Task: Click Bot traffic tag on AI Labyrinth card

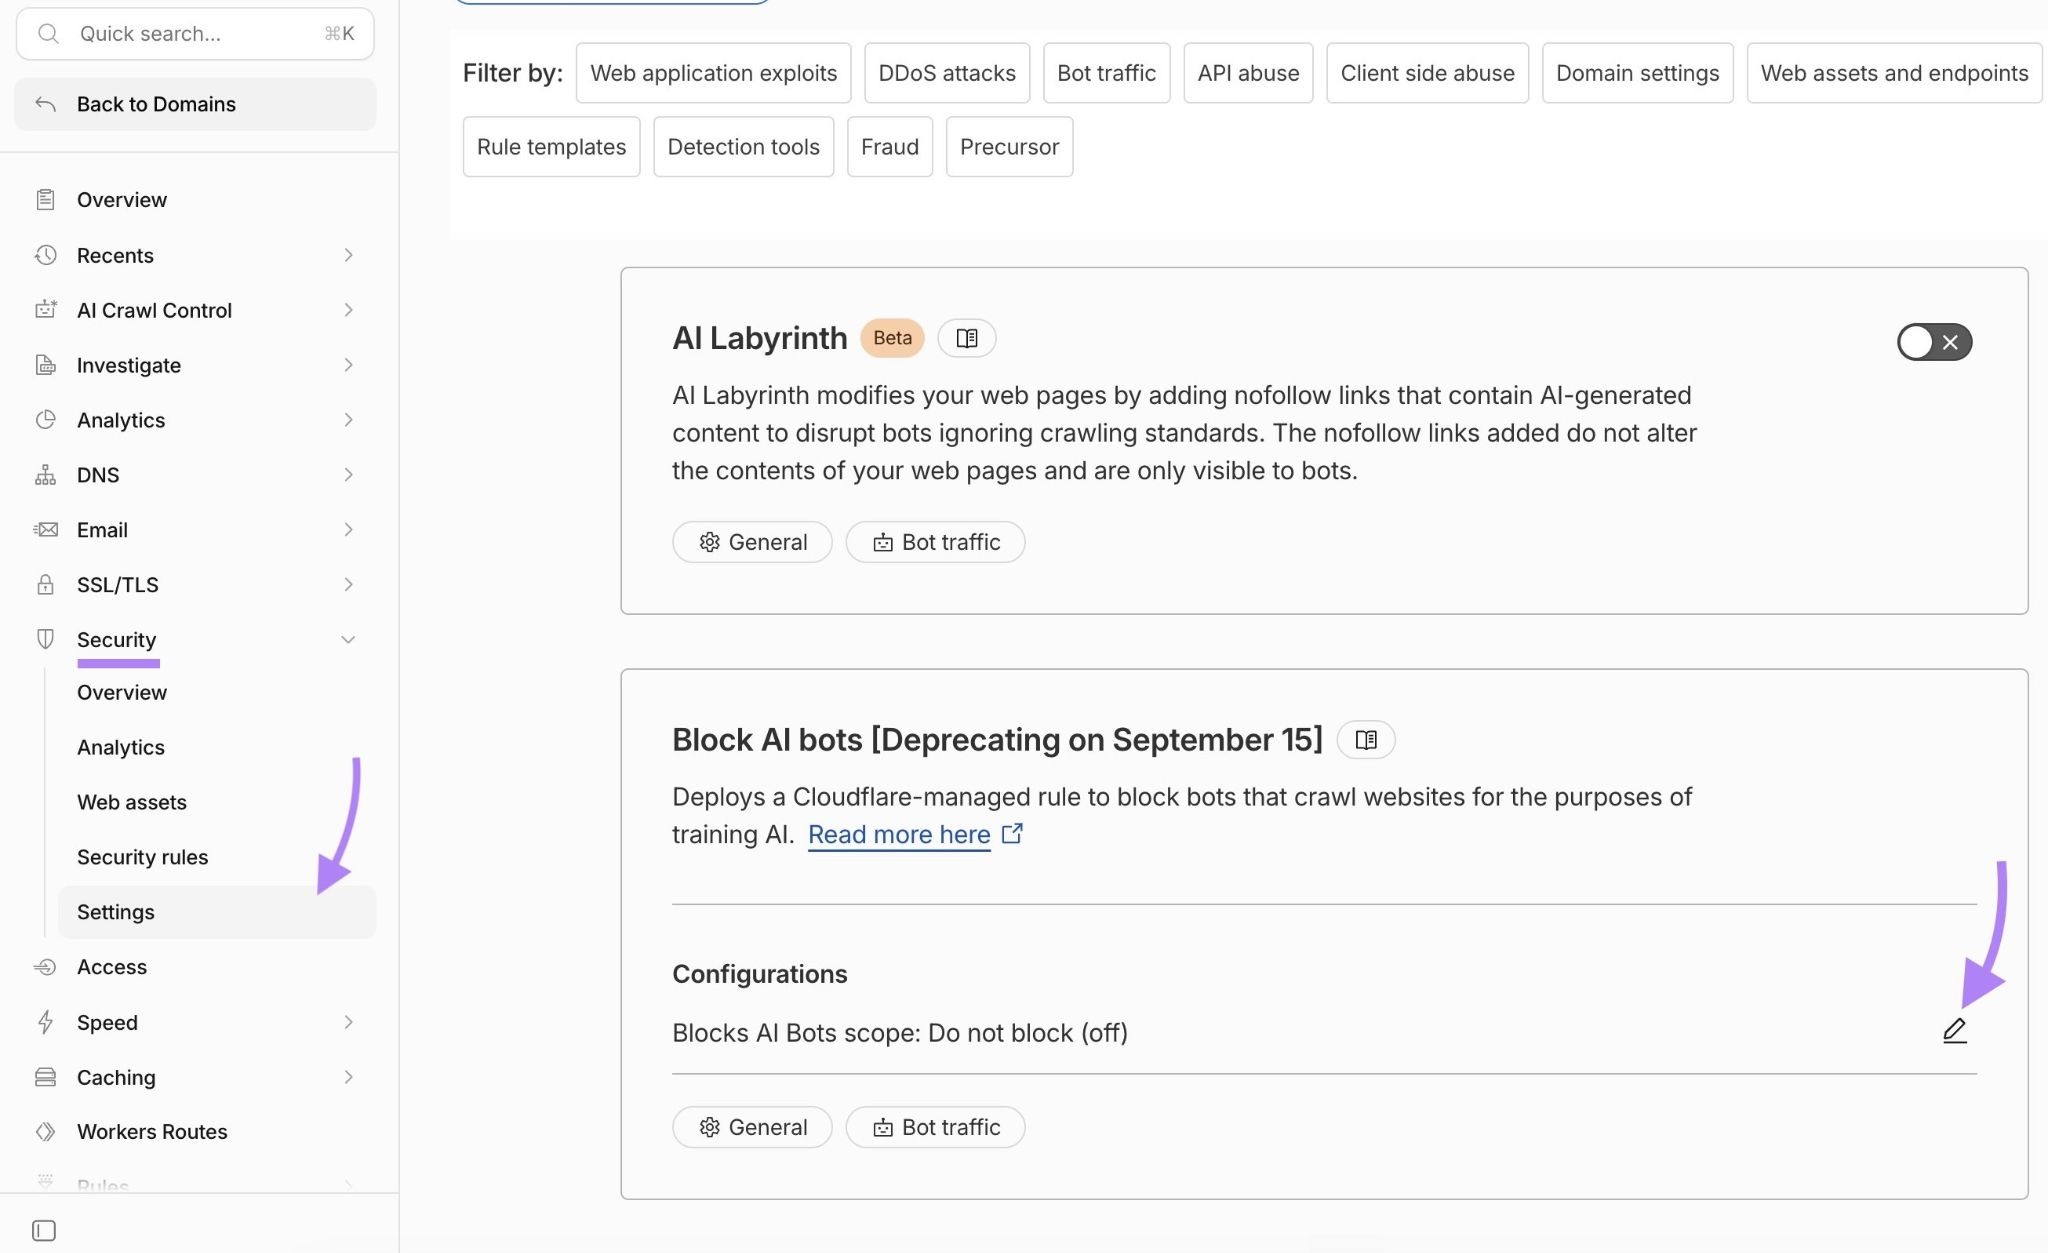Action: tap(935, 542)
